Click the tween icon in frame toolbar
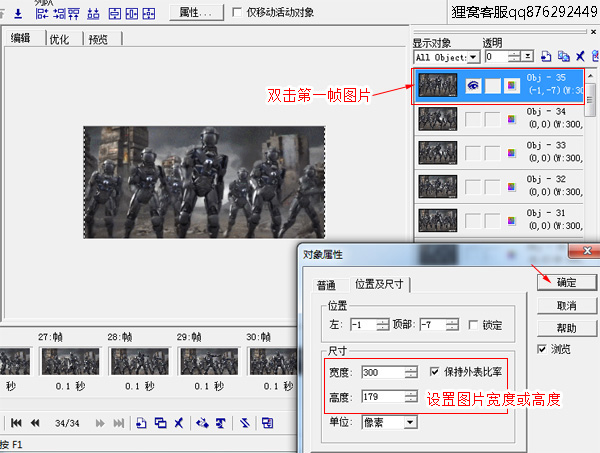The image size is (600, 453). click(x=202, y=423)
